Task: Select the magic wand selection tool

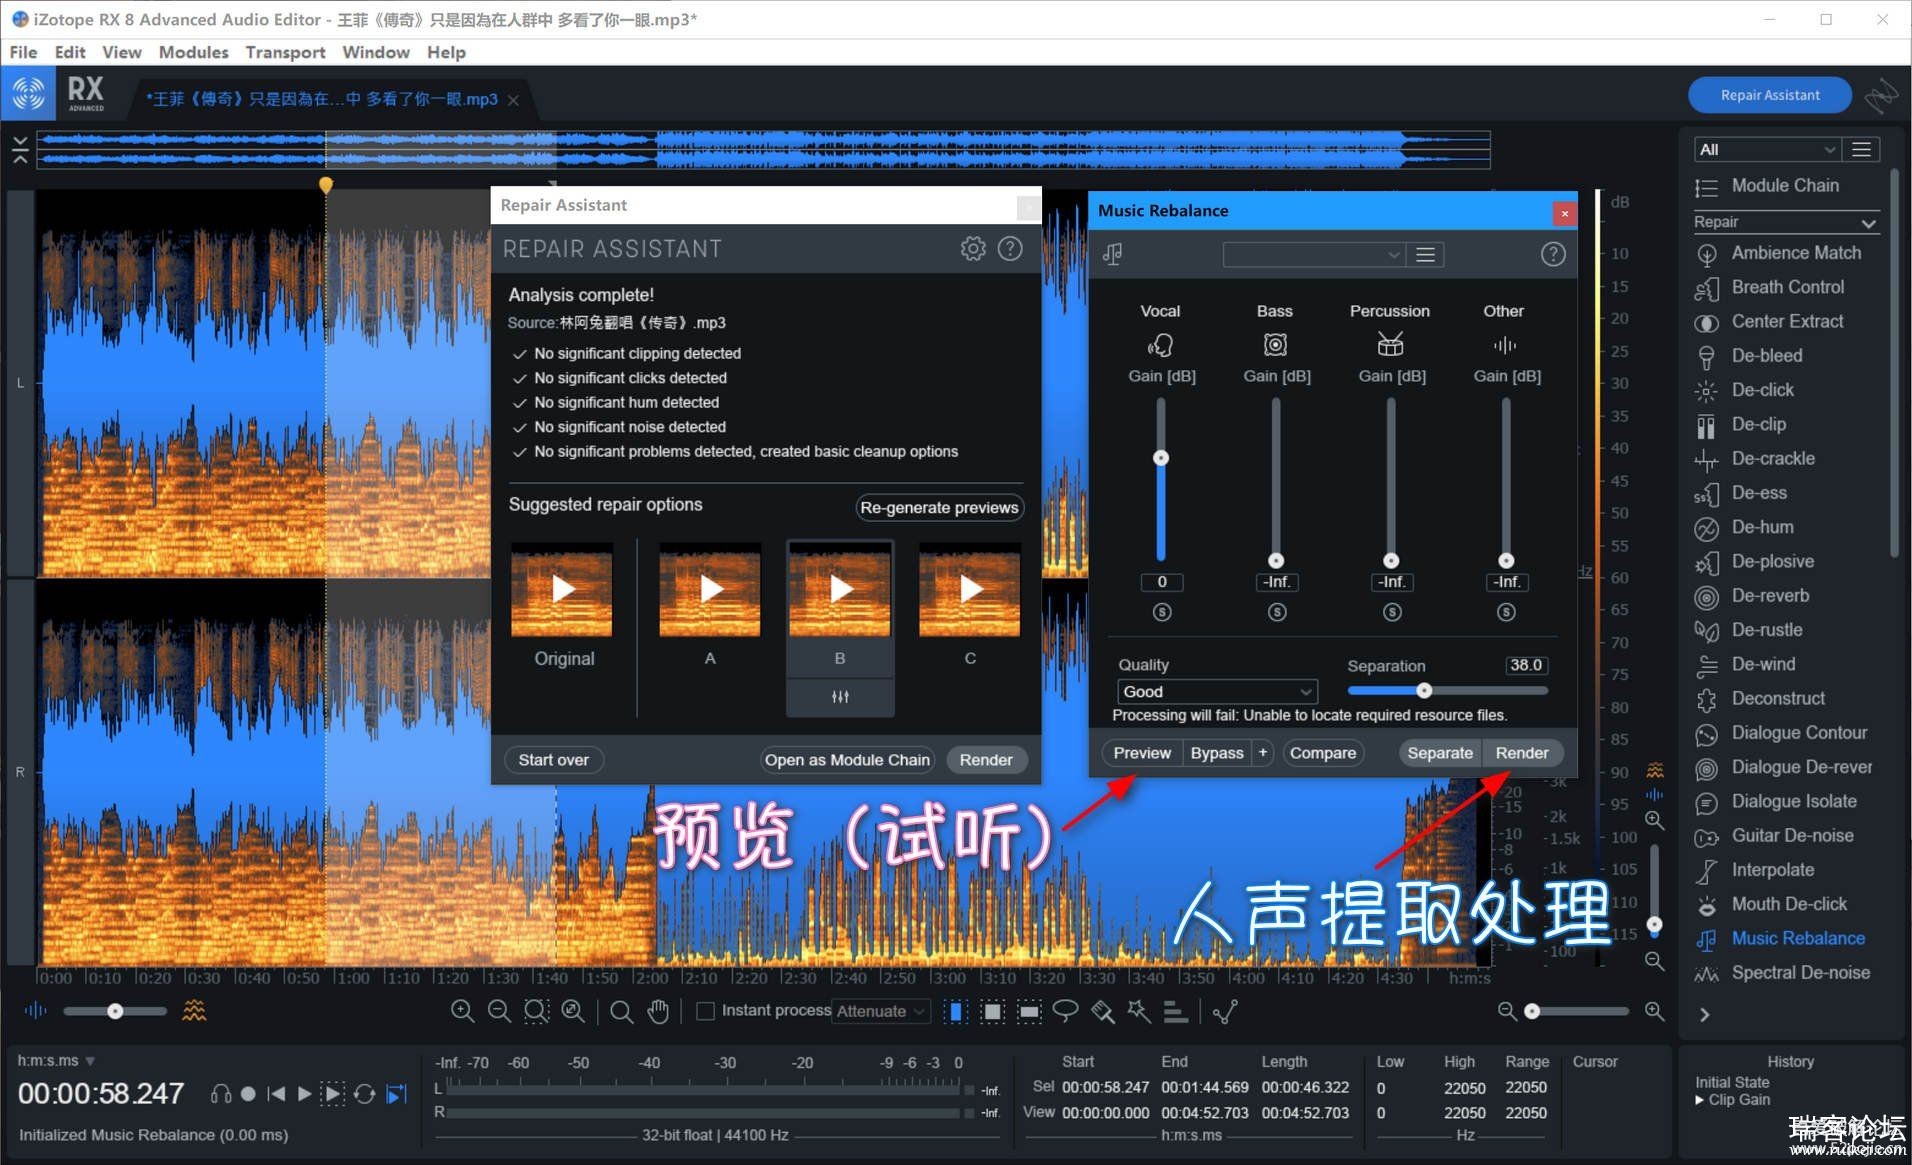Action: point(1139,1011)
